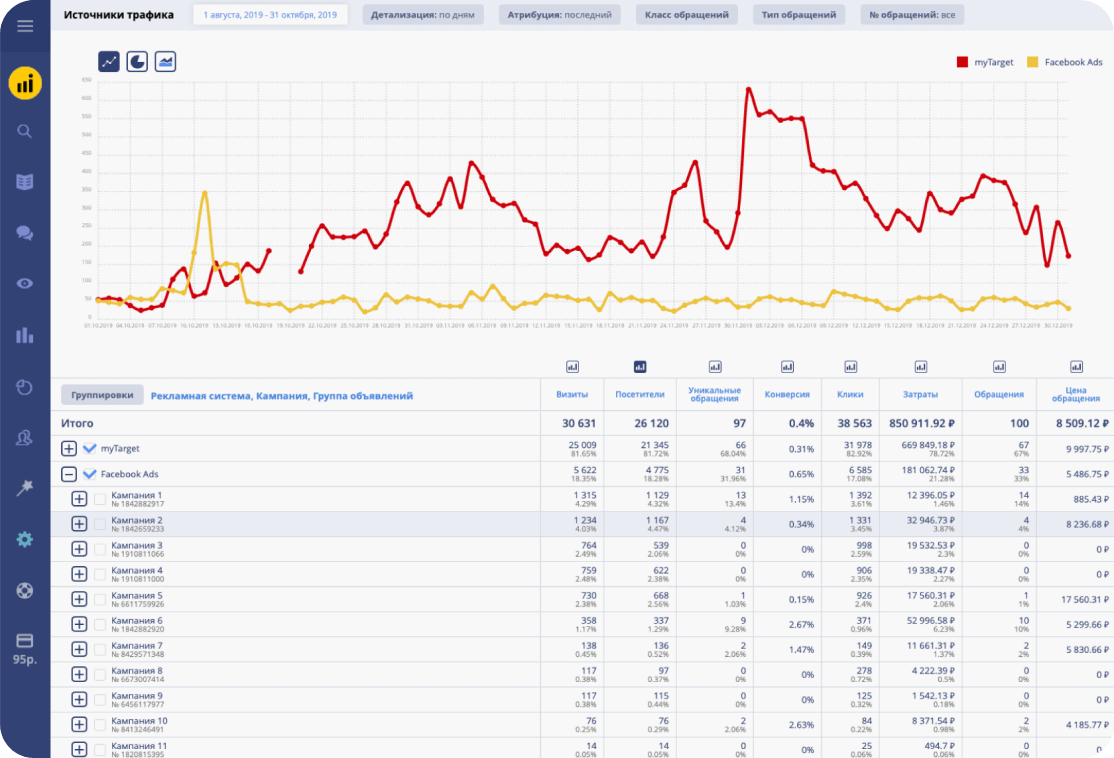Open search from the sidebar
The image size is (1114, 758).
25,131
